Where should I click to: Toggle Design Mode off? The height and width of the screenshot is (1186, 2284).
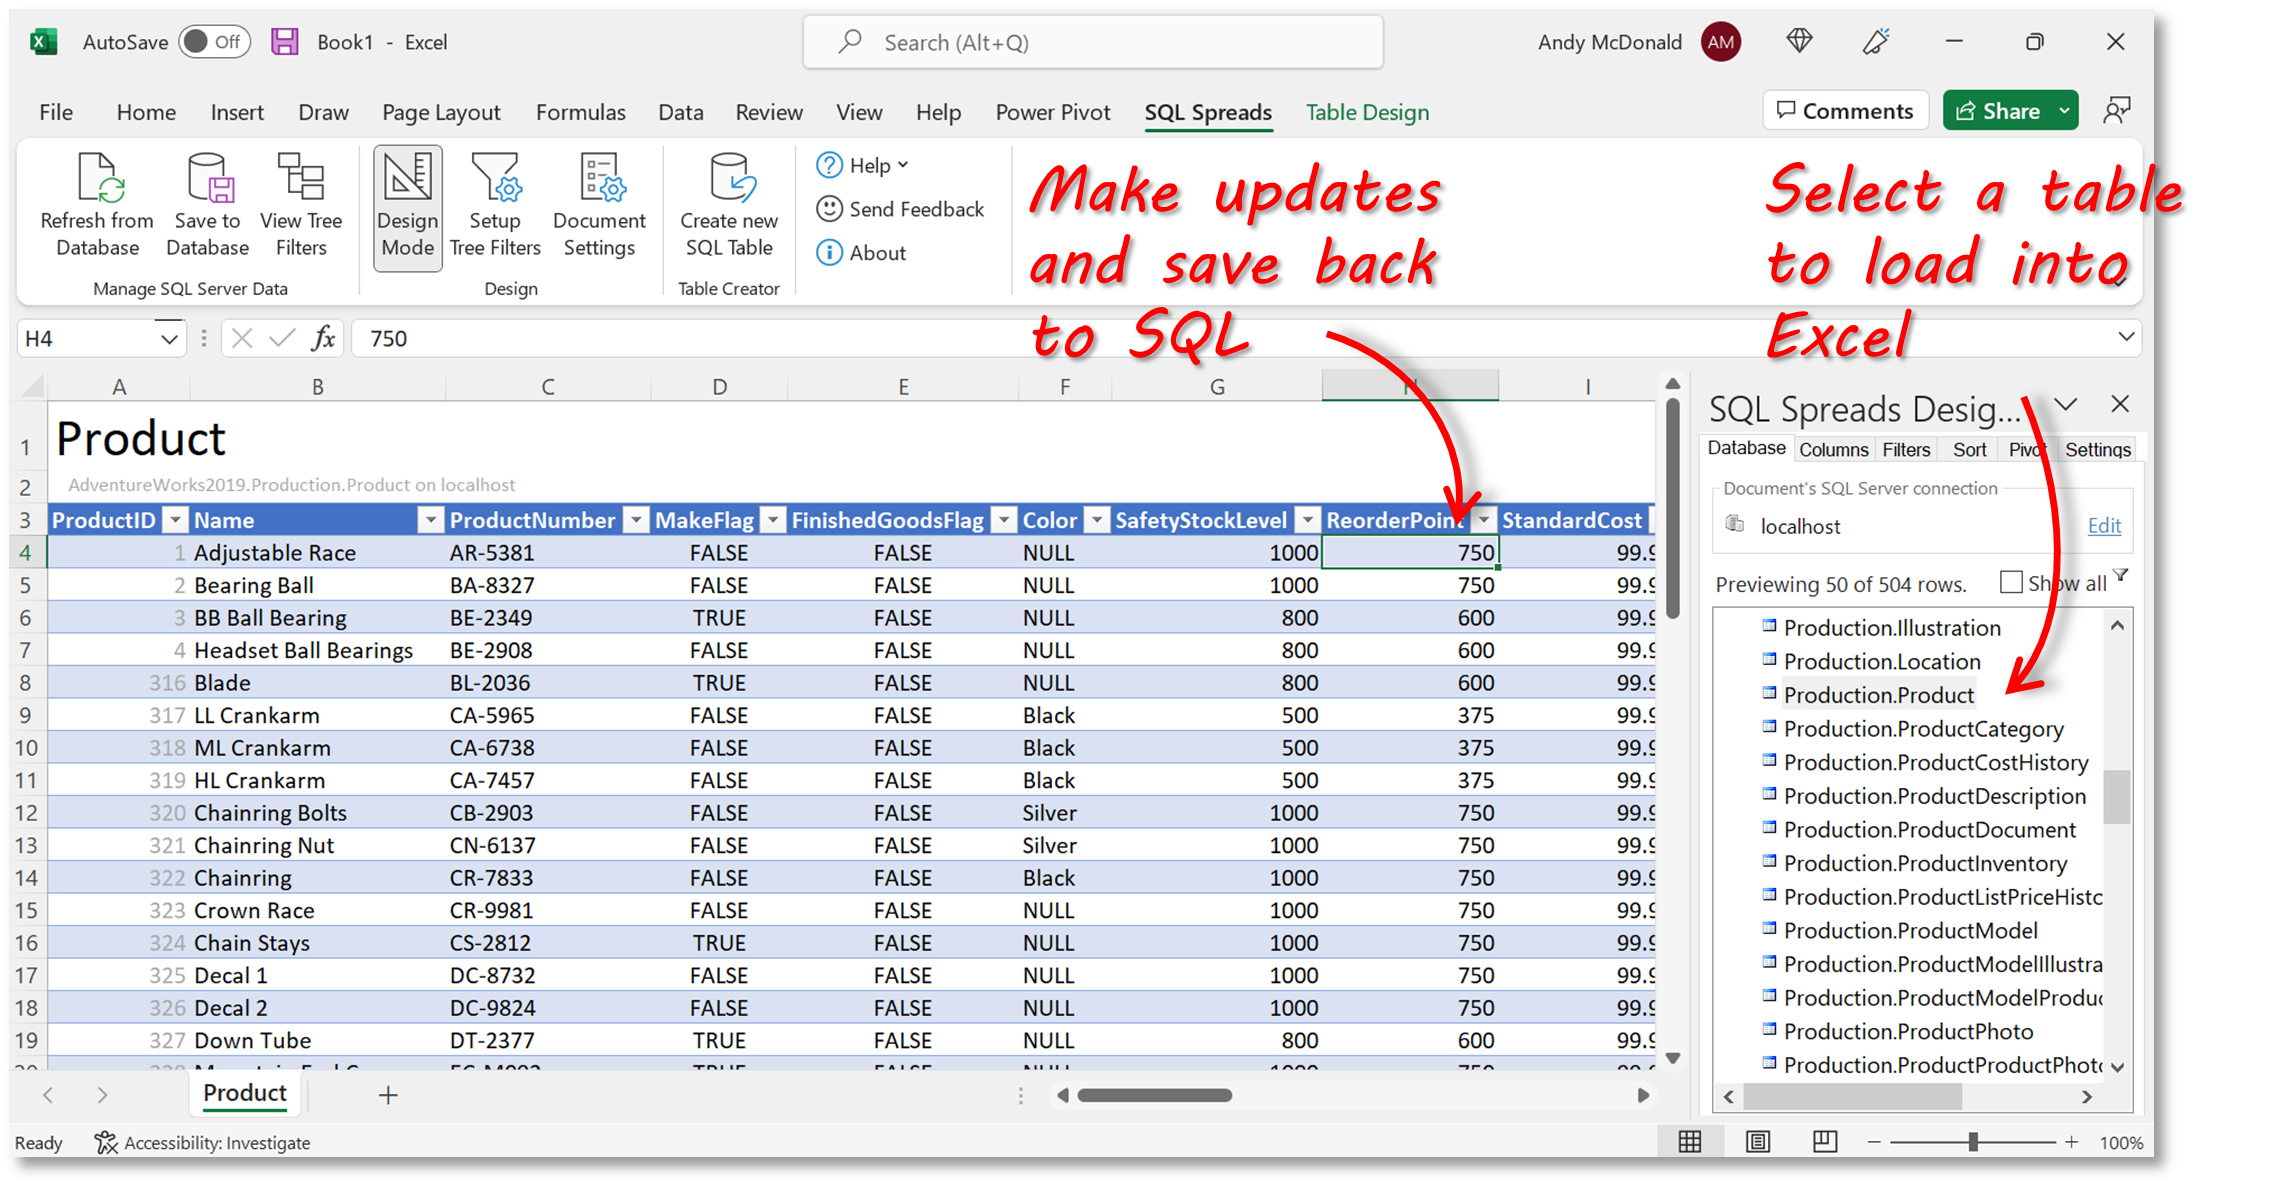click(x=406, y=207)
